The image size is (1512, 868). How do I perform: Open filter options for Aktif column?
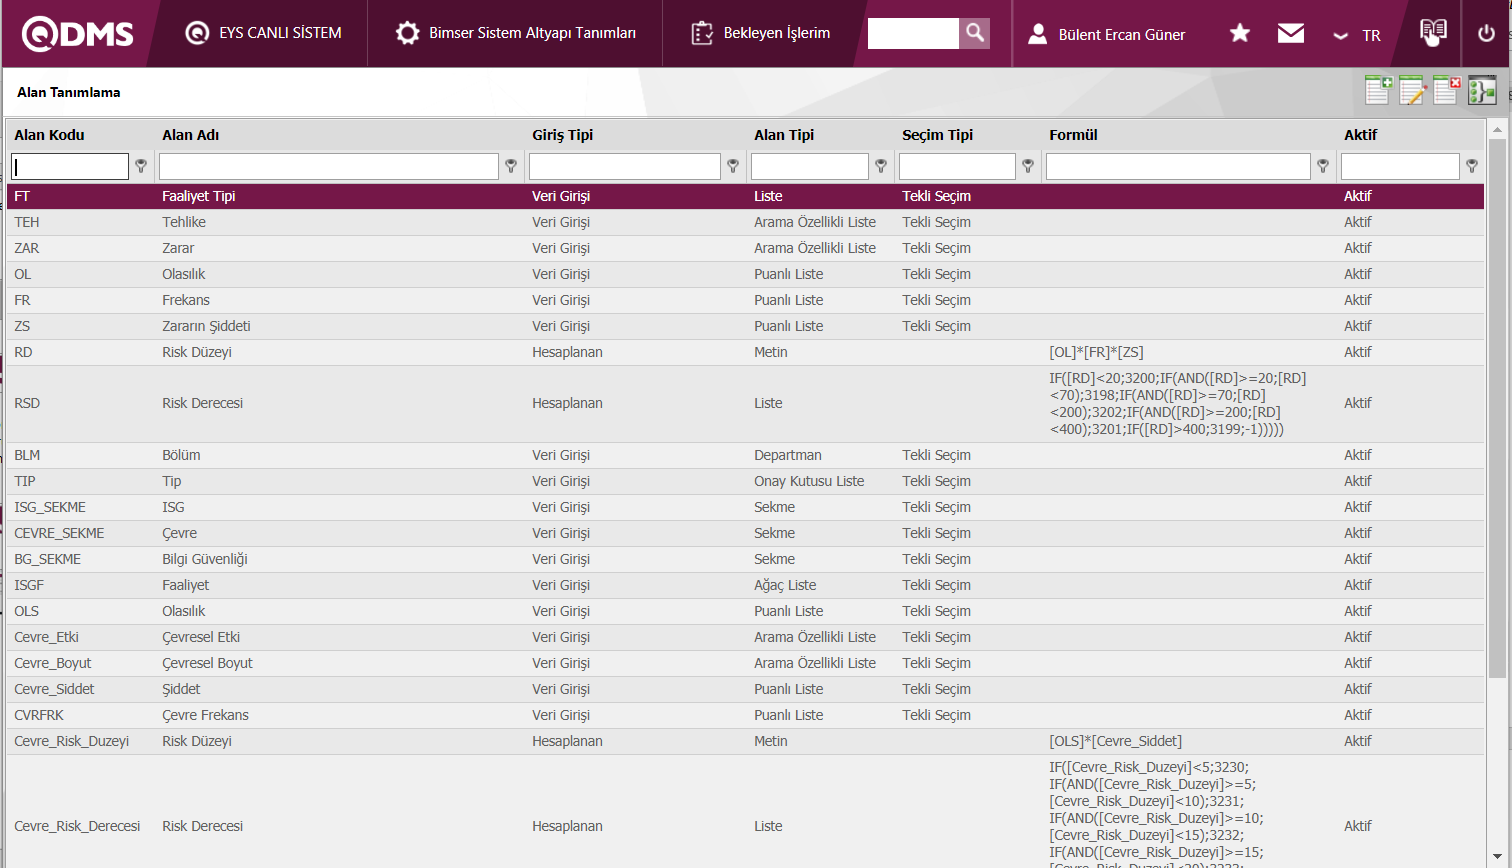pyautogui.click(x=1471, y=166)
